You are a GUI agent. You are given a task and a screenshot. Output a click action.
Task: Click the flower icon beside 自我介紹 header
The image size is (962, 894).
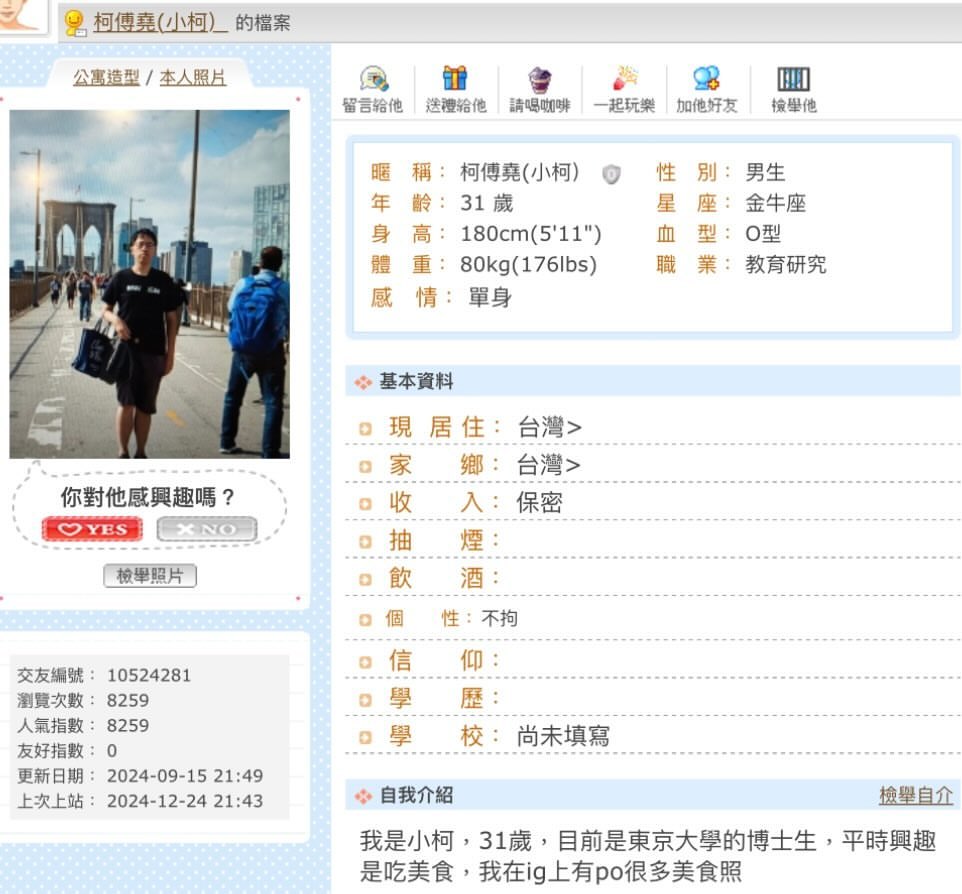pyautogui.click(x=363, y=796)
